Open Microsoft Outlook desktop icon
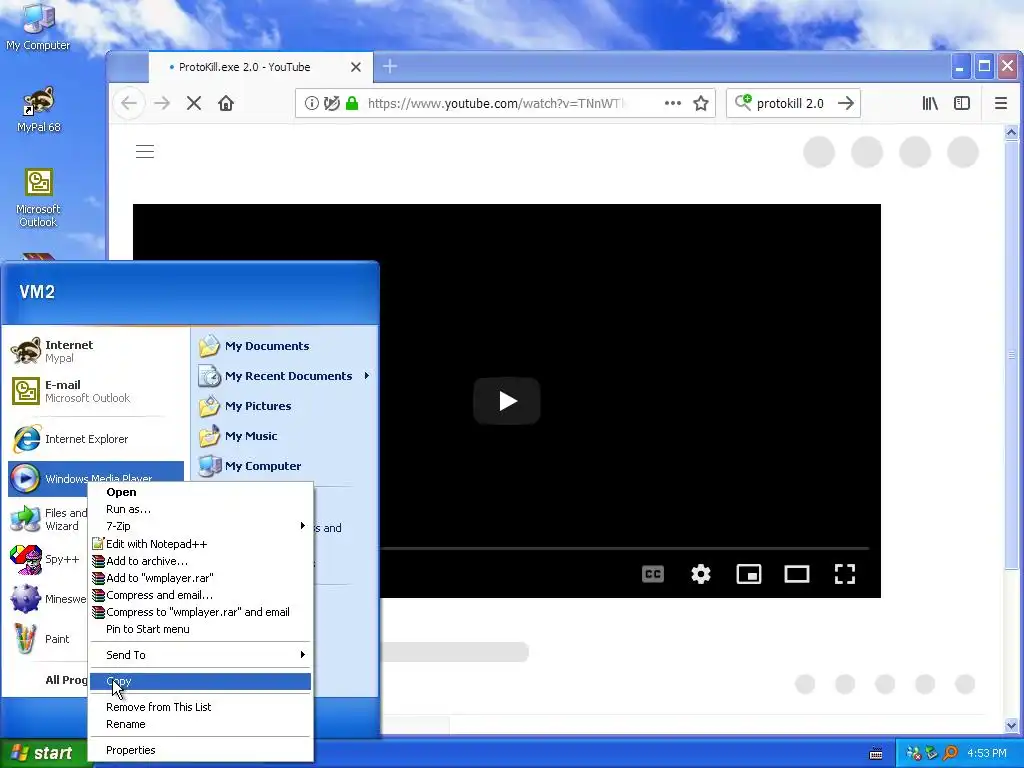The width and height of the screenshot is (1024, 768). (38, 198)
